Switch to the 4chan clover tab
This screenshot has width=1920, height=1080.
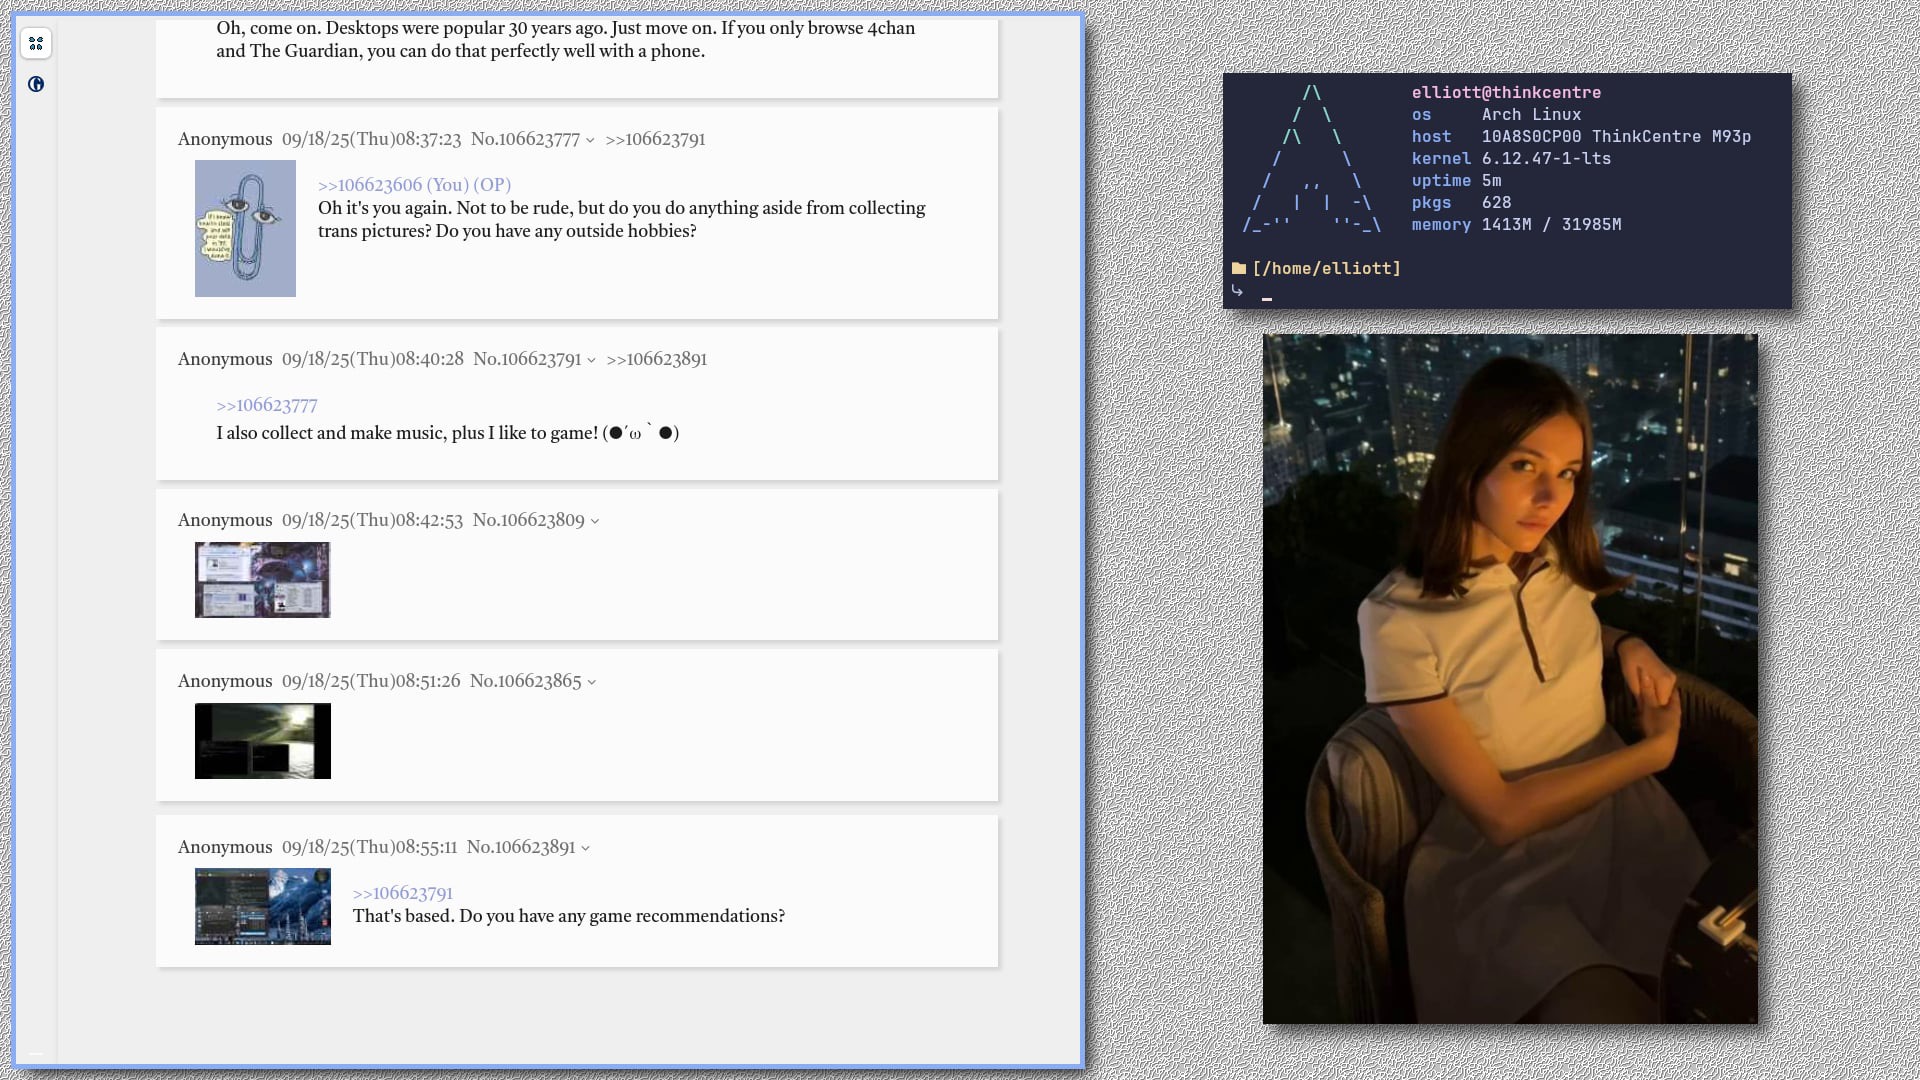click(x=36, y=43)
